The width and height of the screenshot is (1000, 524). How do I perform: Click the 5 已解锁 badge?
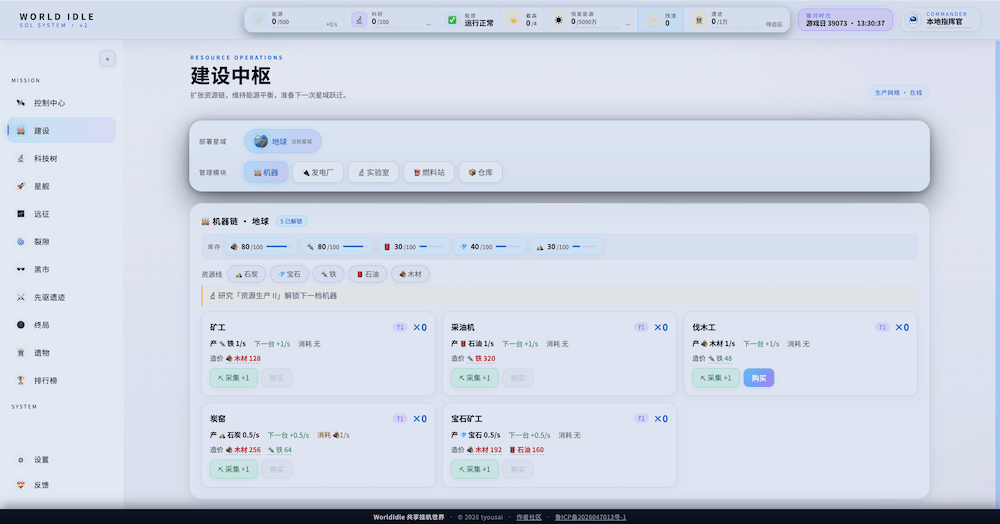pos(291,221)
